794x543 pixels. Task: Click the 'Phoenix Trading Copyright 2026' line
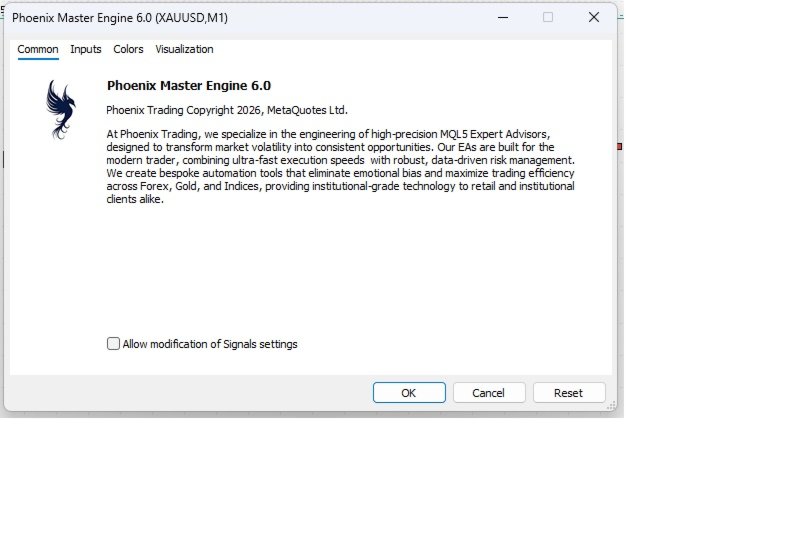tap(227, 110)
